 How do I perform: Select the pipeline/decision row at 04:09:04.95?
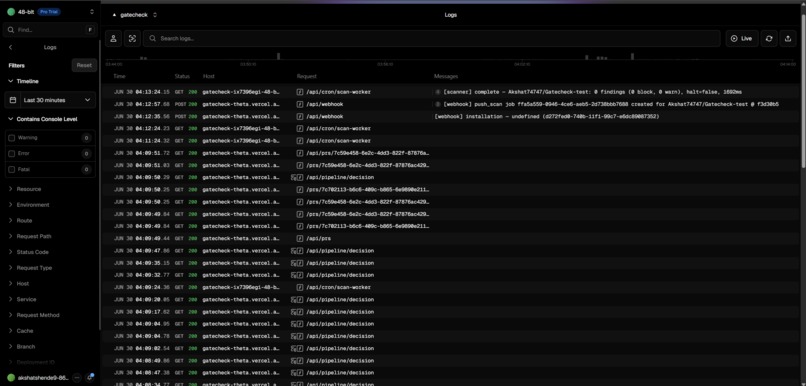(451, 324)
